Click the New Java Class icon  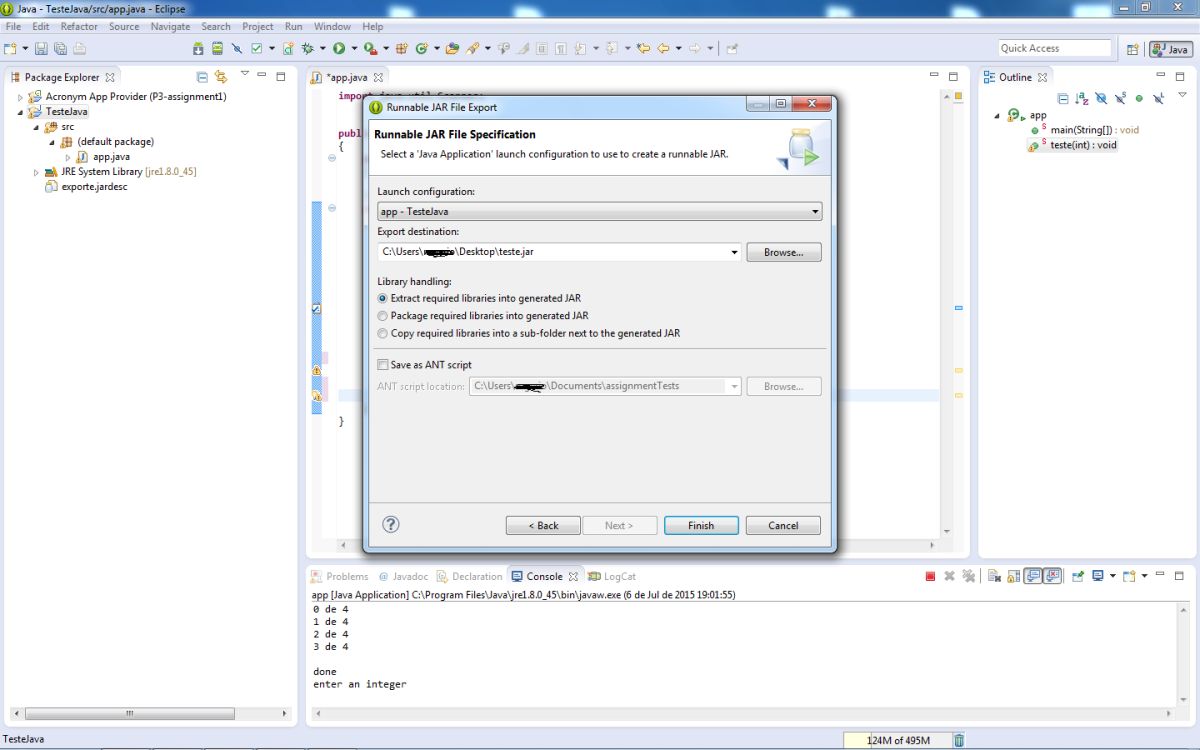pos(422,48)
